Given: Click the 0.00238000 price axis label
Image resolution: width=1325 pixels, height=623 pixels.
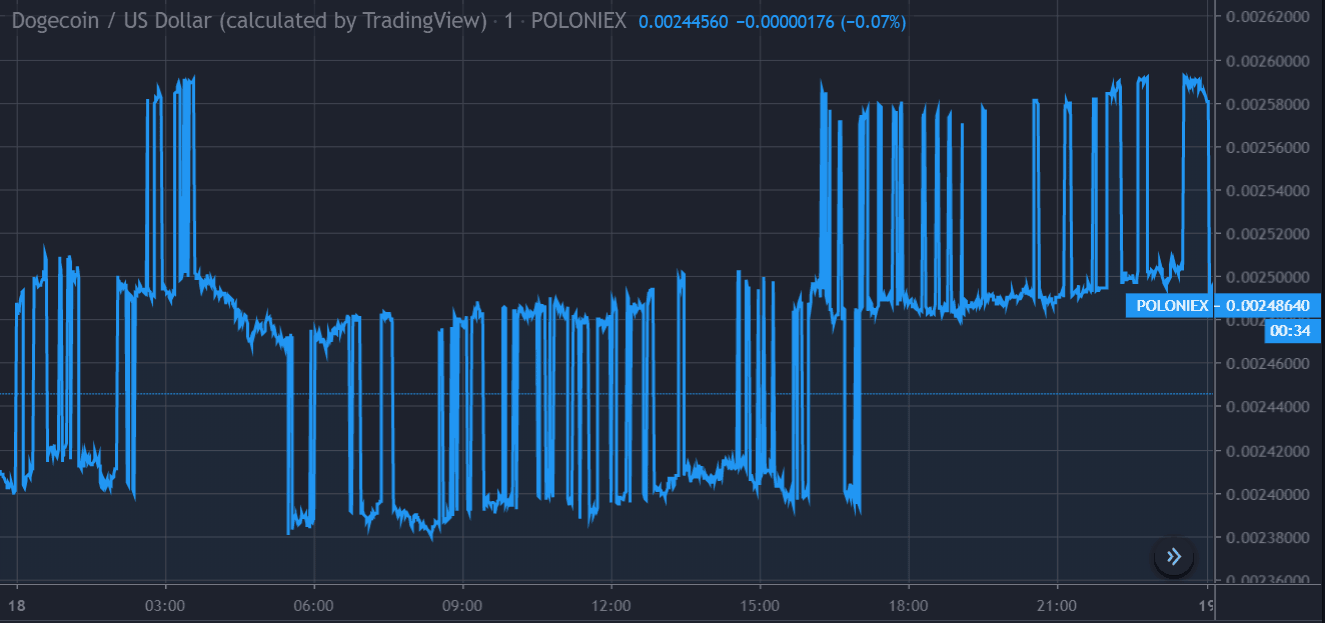Looking at the screenshot, I should click(x=1267, y=537).
